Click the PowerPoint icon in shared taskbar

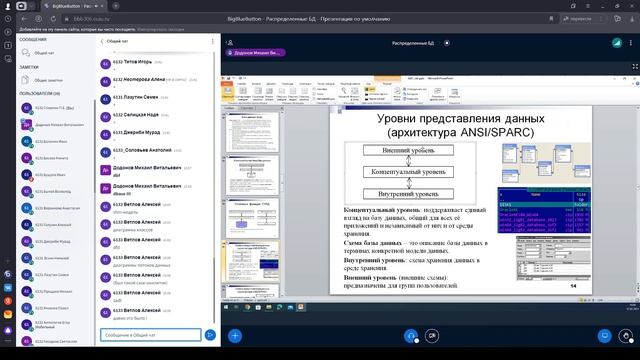click(301, 307)
